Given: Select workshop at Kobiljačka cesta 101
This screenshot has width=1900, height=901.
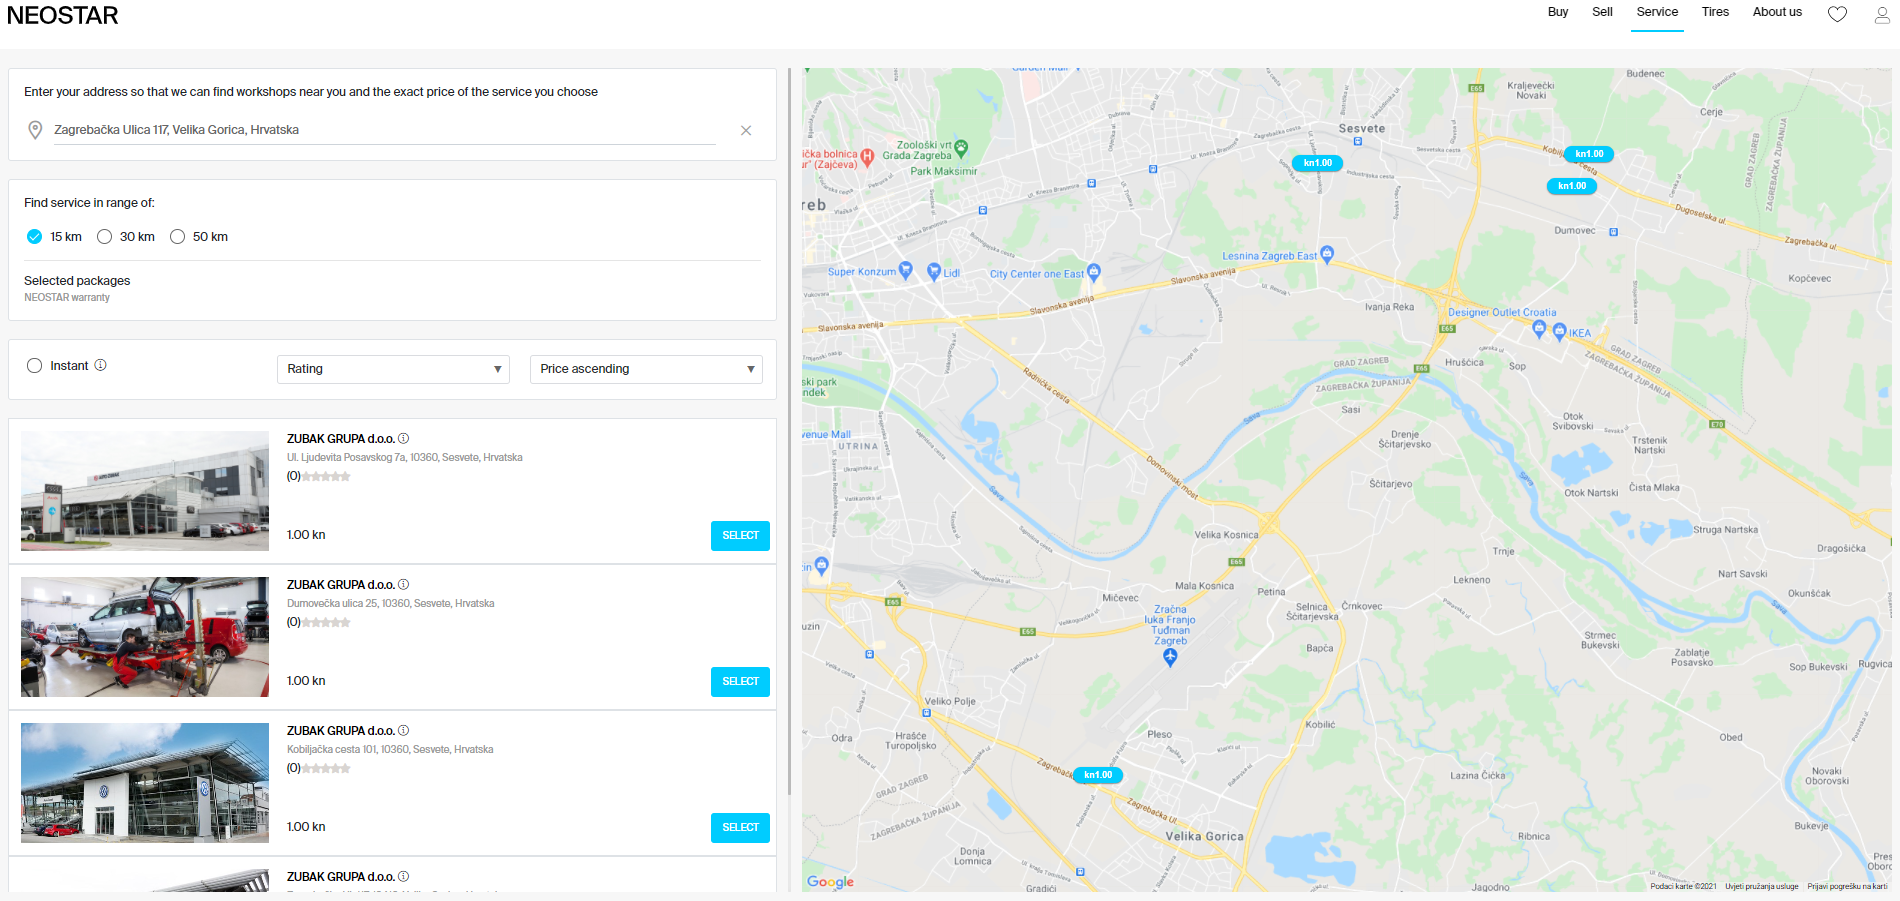Looking at the screenshot, I should click(740, 828).
